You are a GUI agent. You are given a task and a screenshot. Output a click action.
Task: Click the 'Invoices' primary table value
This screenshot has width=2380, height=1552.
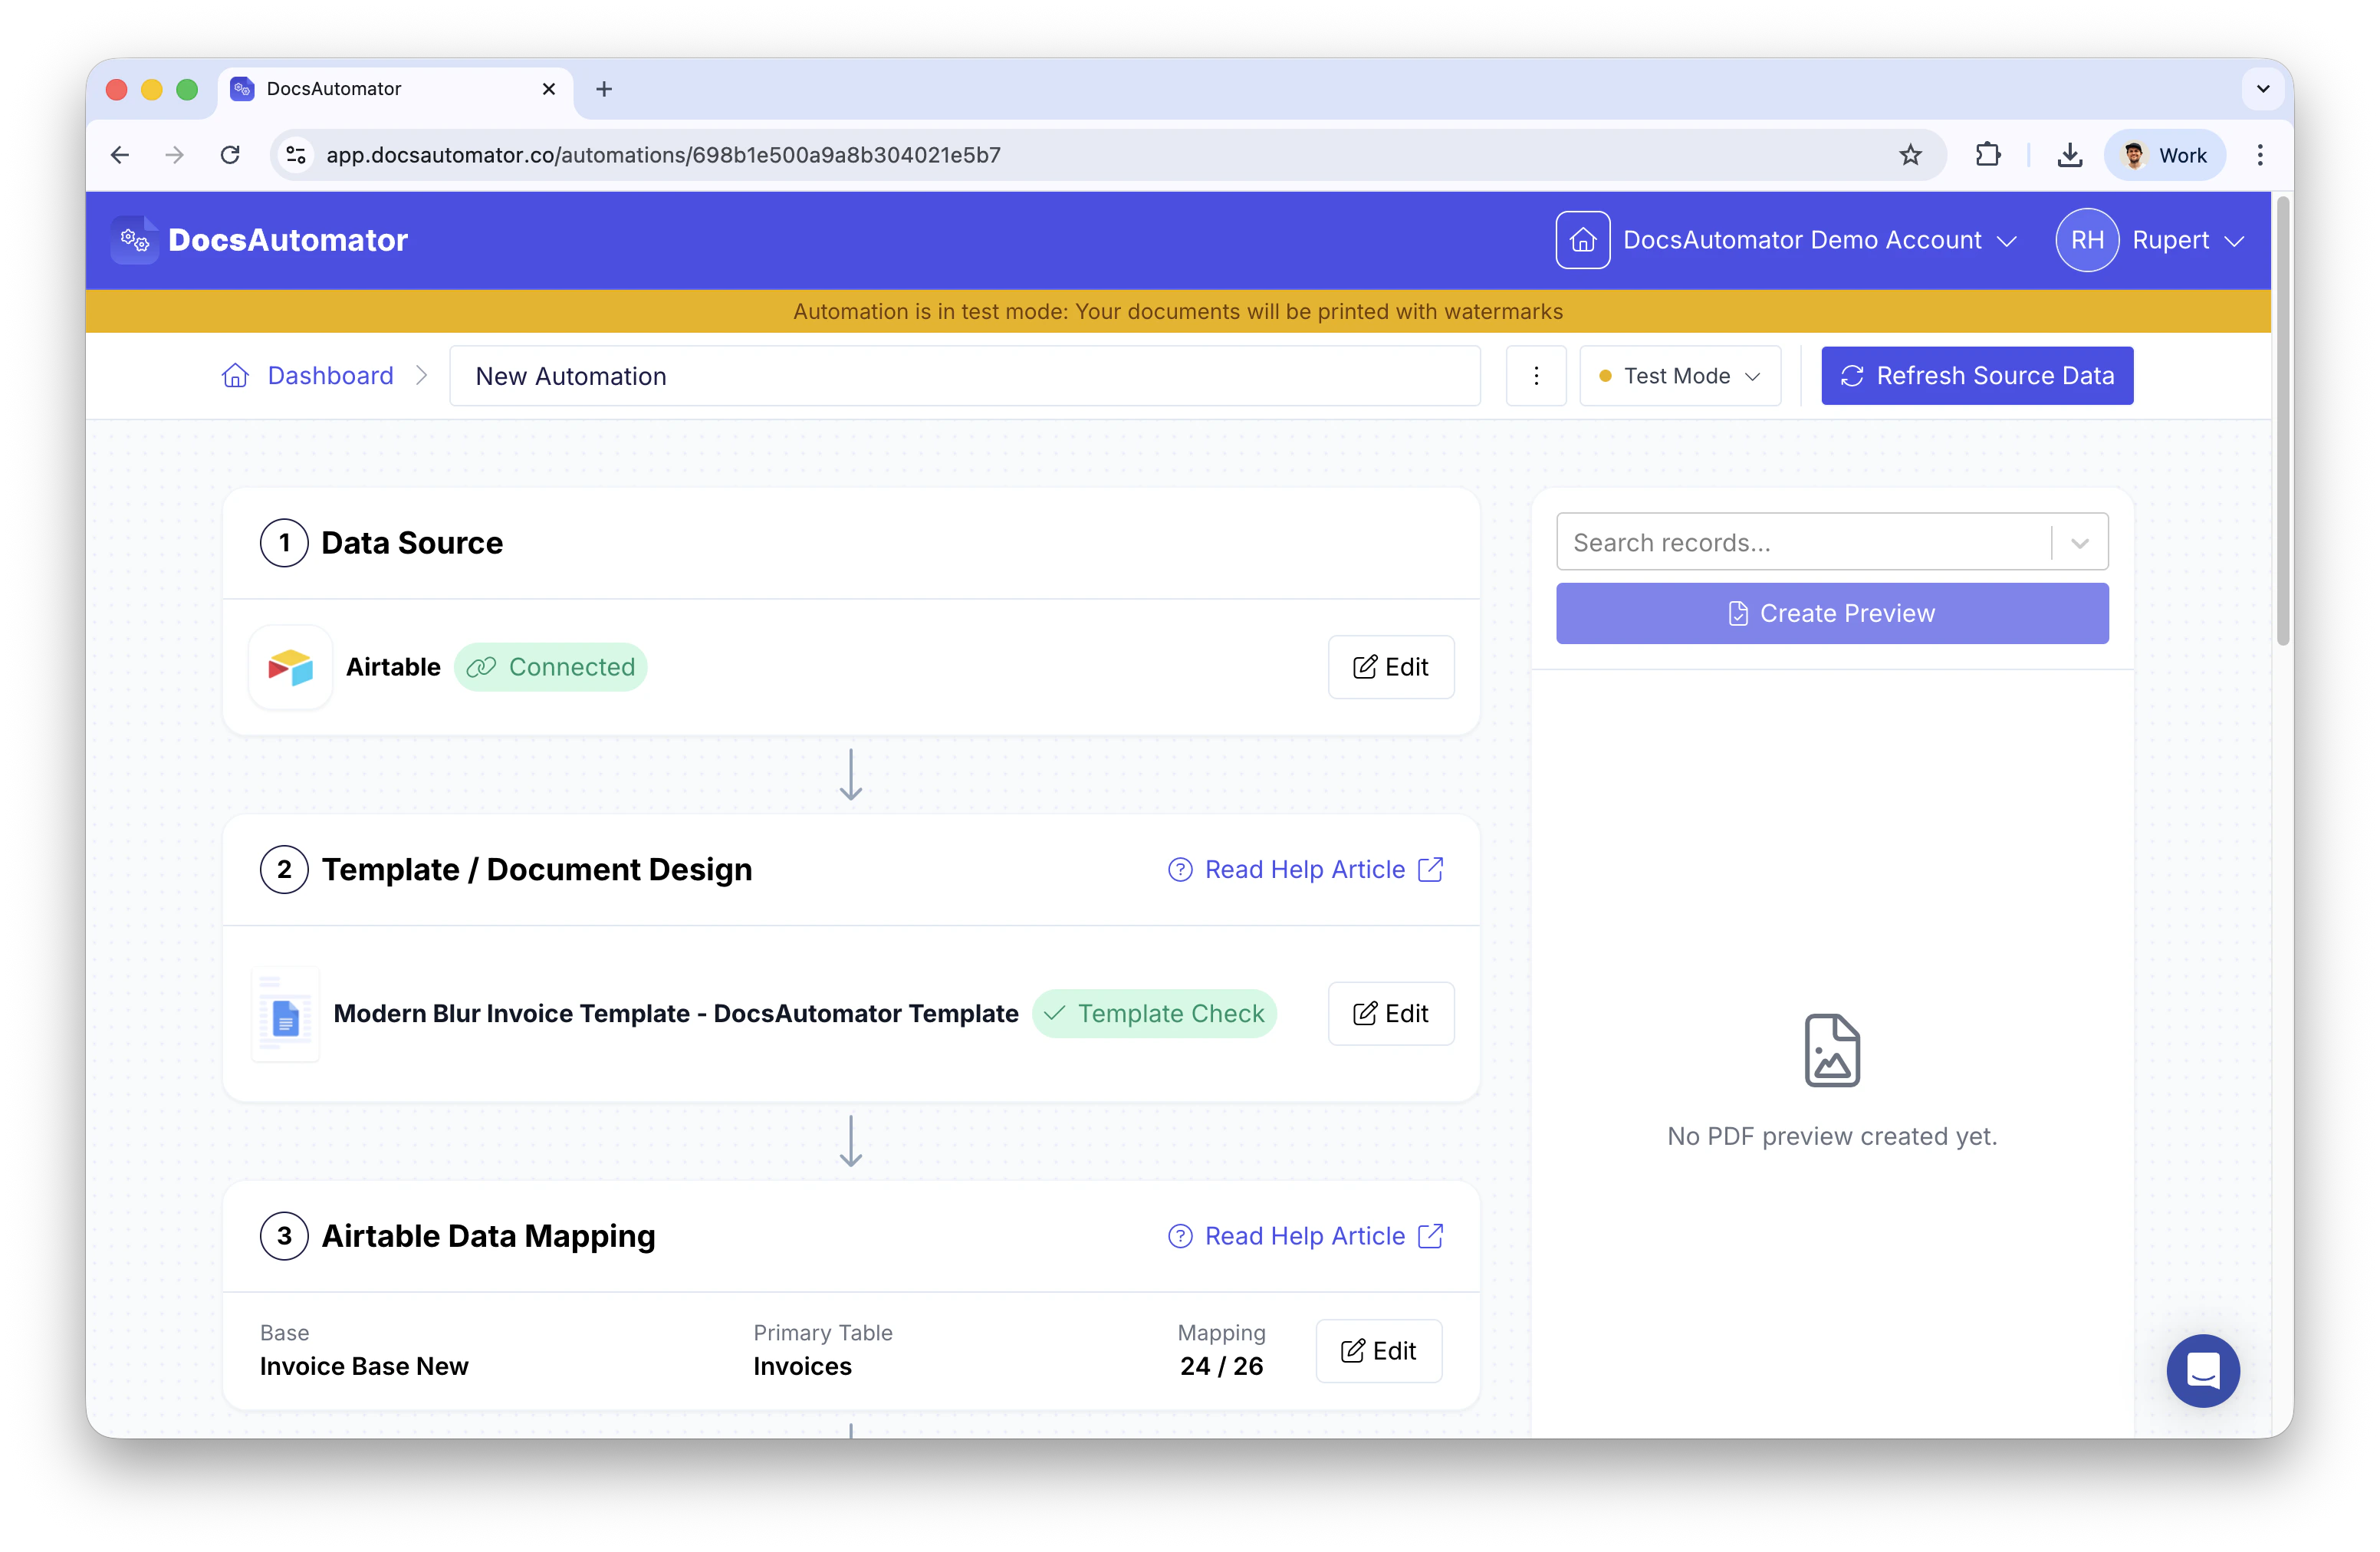click(802, 1367)
